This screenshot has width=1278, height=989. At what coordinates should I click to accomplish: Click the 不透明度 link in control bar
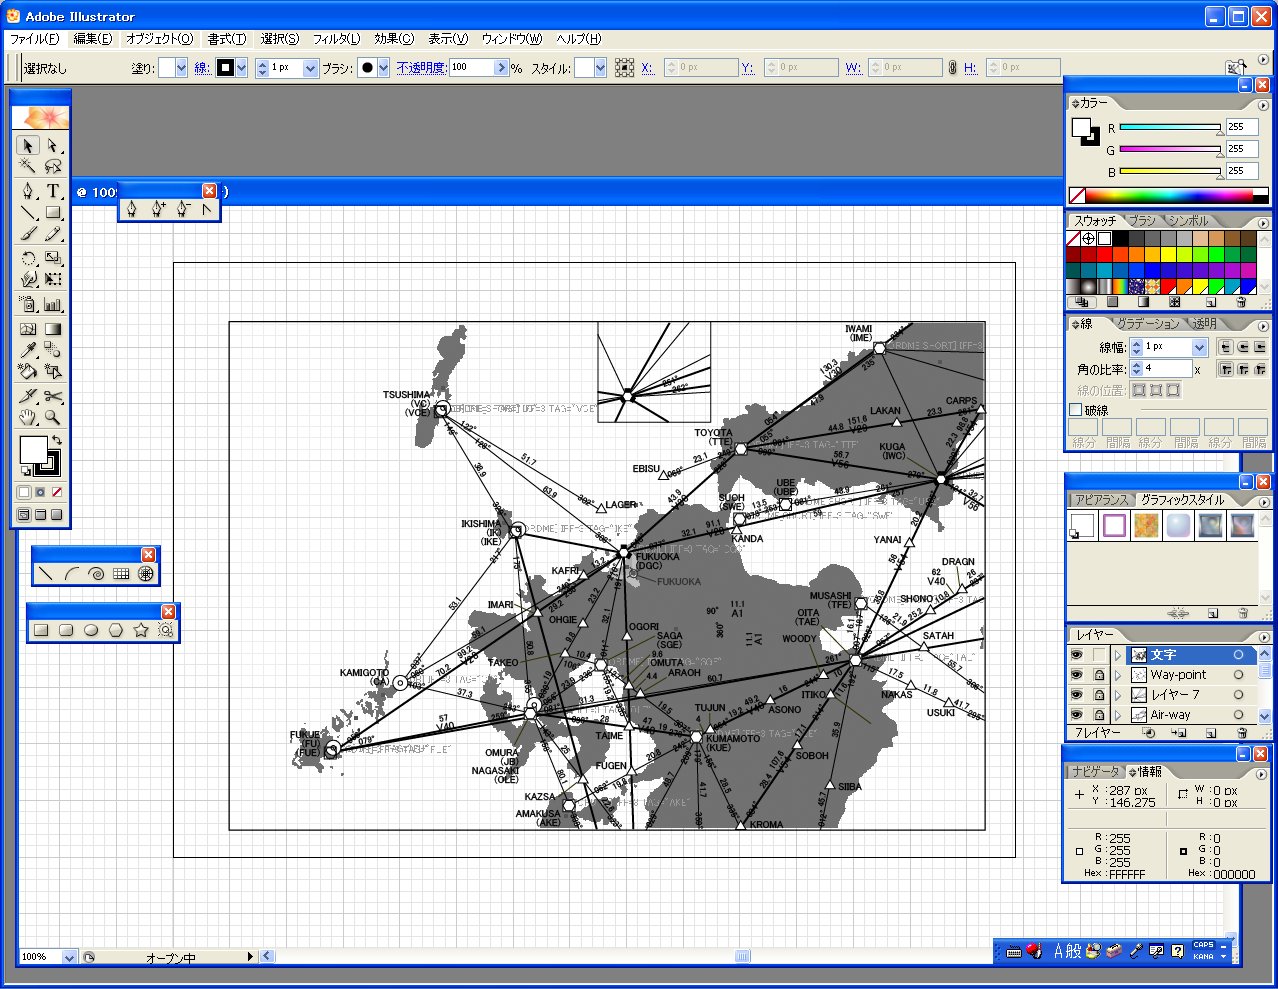421,68
